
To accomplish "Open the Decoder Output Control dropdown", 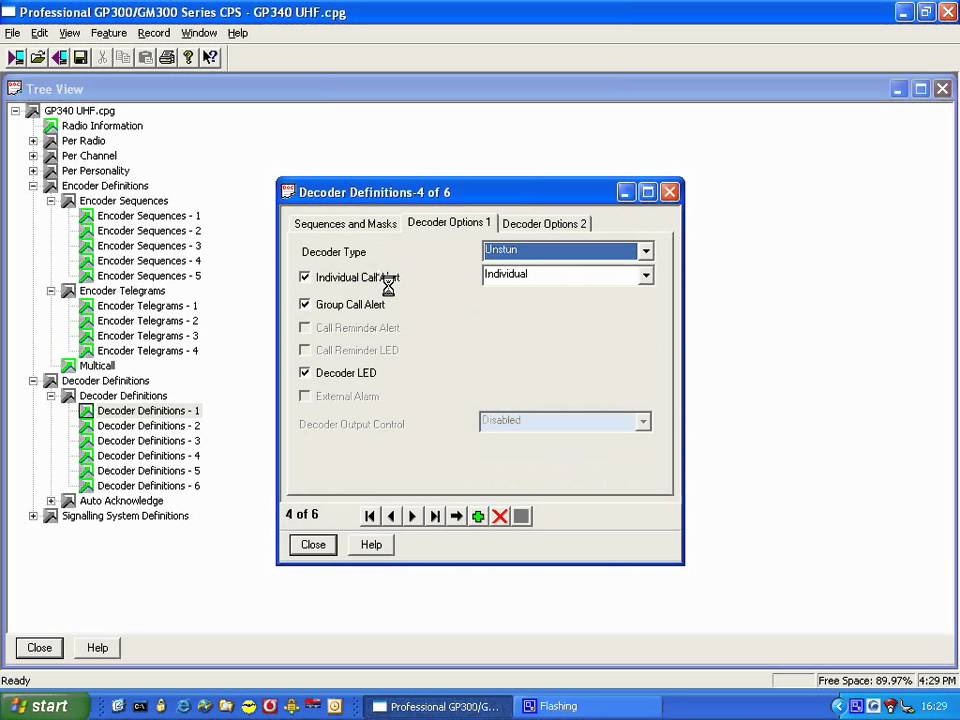I will 643,421.
